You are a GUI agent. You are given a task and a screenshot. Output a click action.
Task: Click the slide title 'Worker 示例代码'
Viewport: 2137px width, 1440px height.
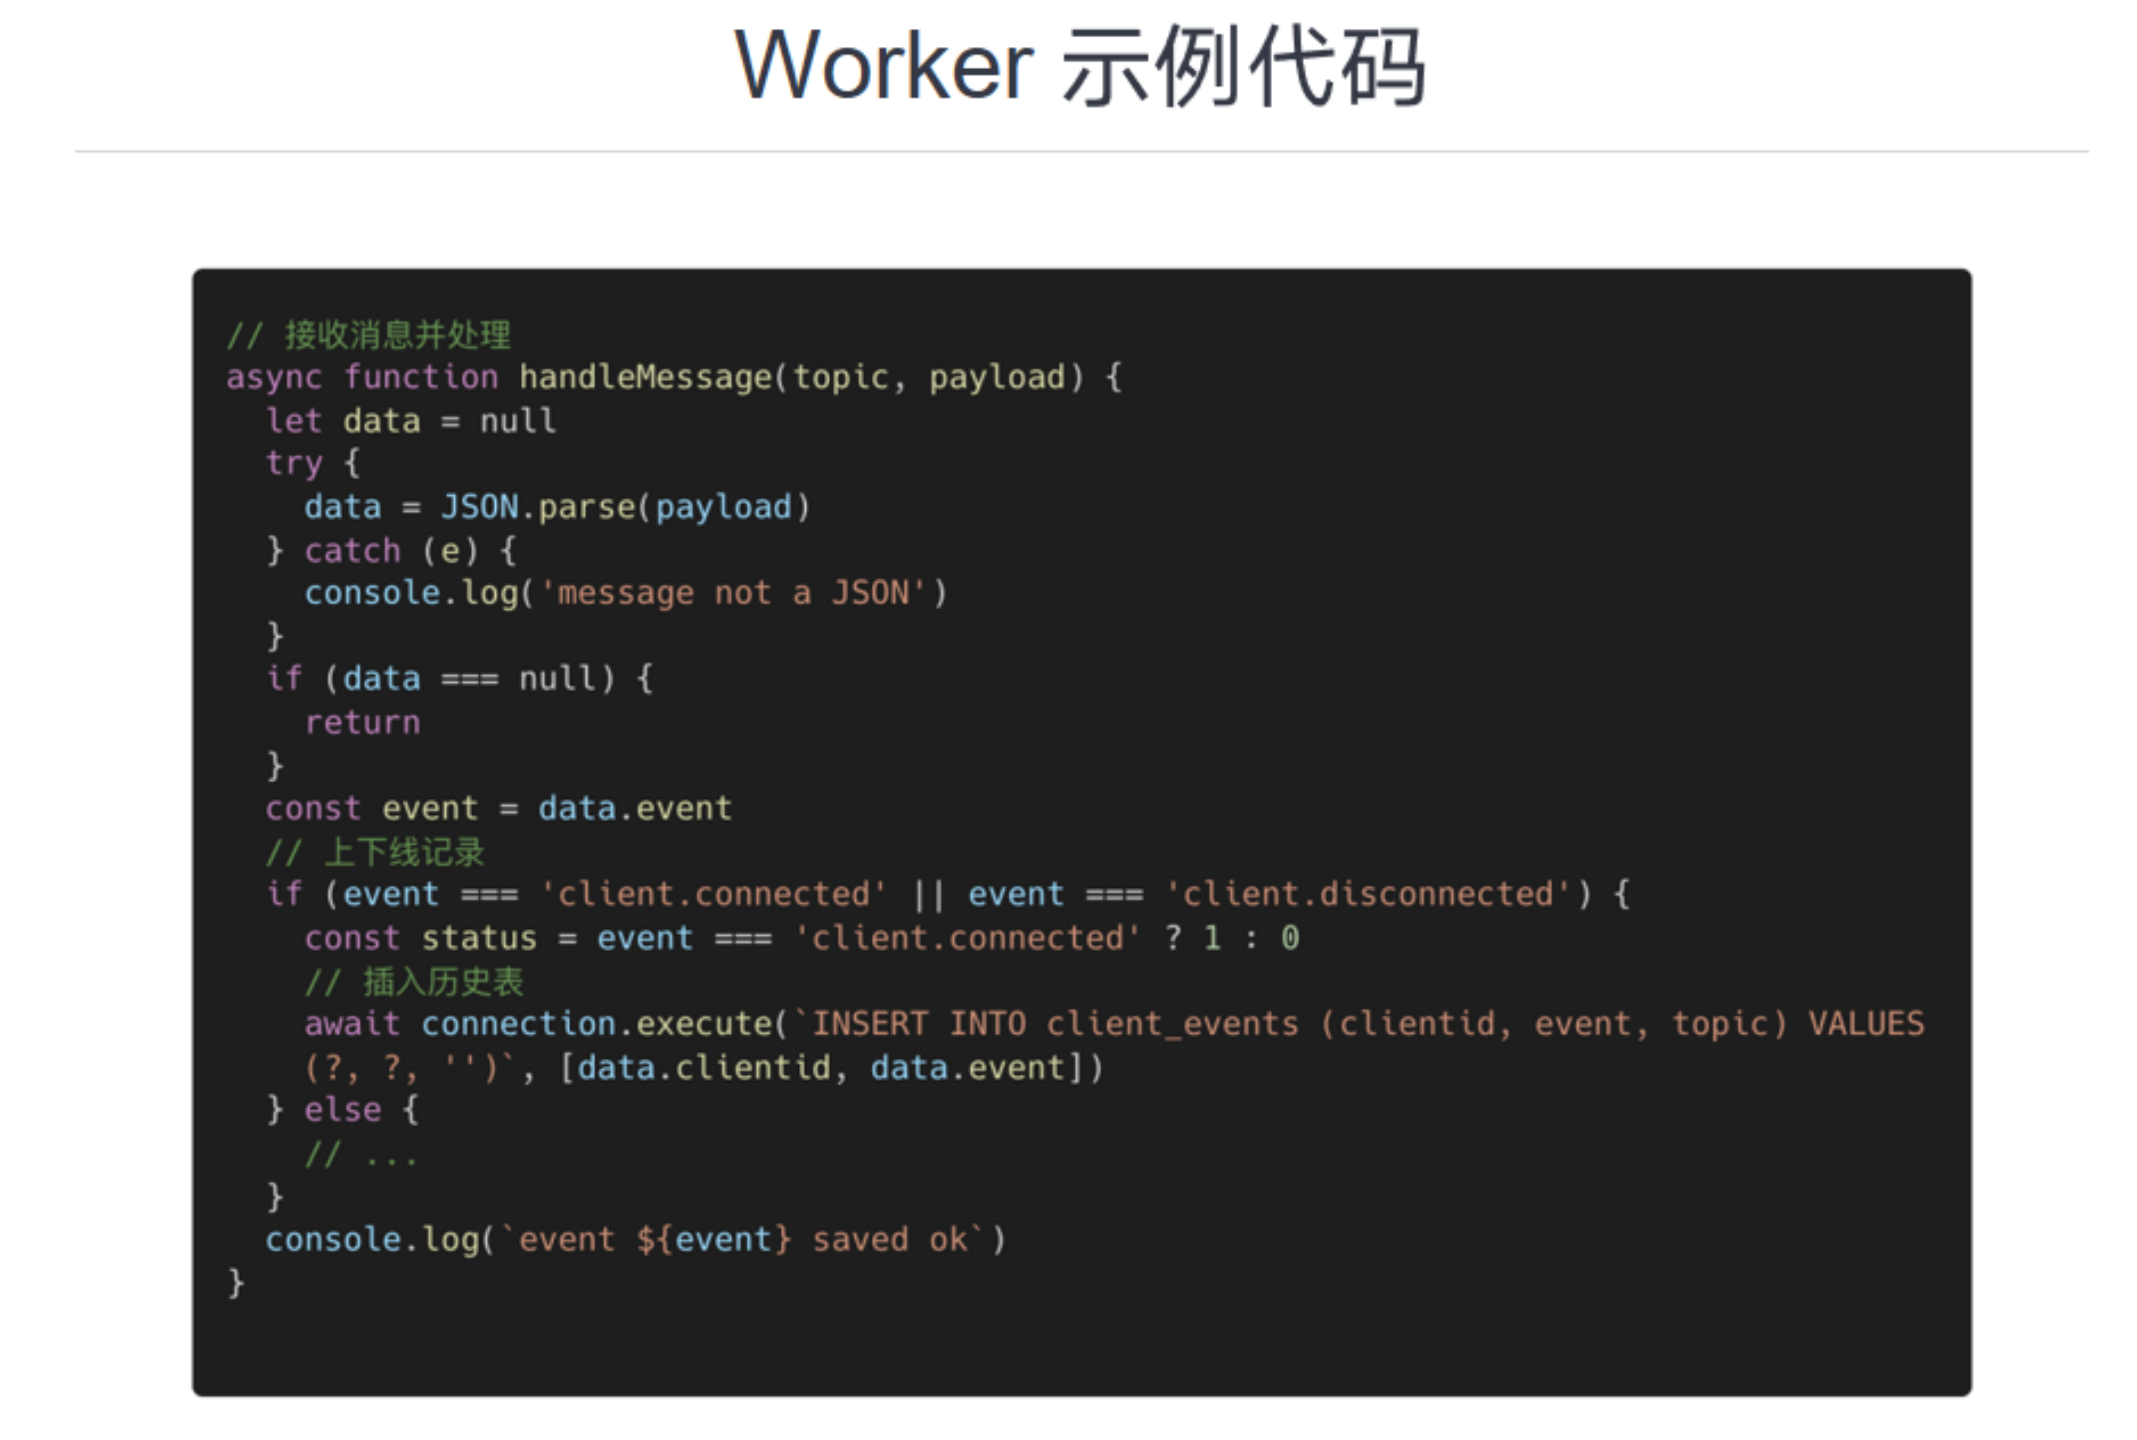[1080, 67]
